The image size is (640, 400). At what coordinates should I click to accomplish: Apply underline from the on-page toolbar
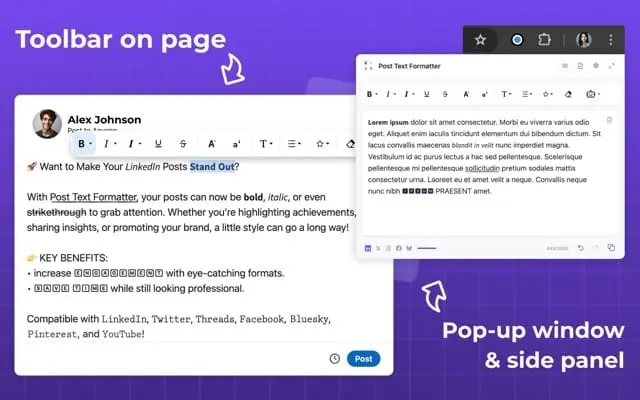coord(158,144)
